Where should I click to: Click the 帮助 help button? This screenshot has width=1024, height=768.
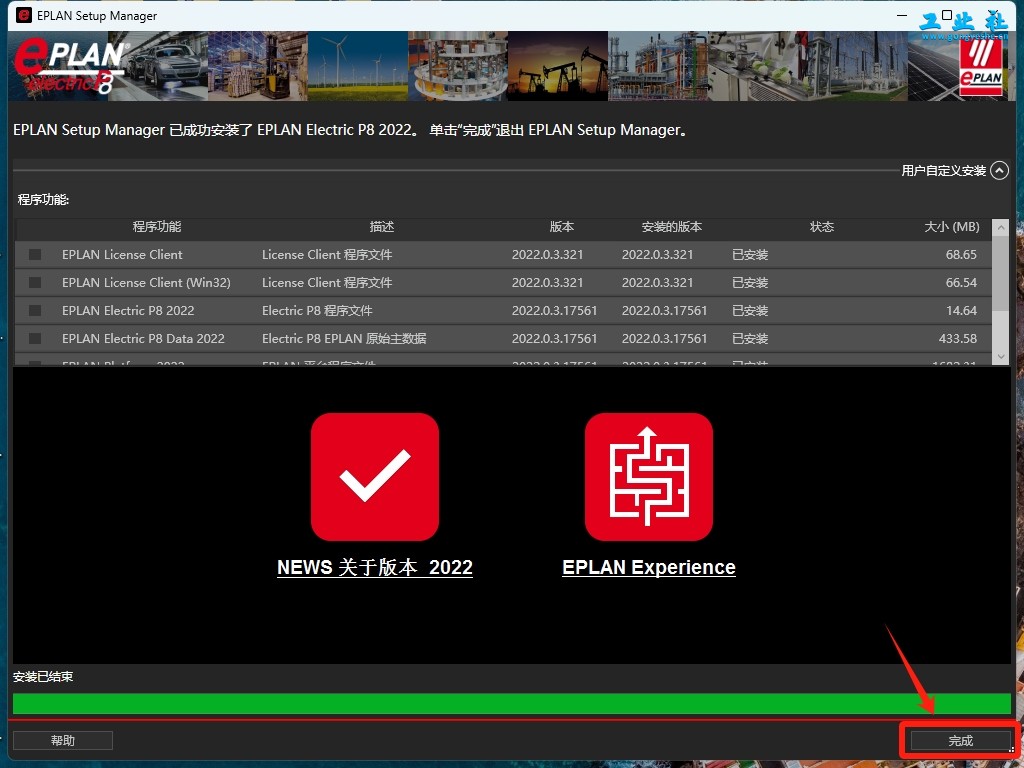point(63,741)
